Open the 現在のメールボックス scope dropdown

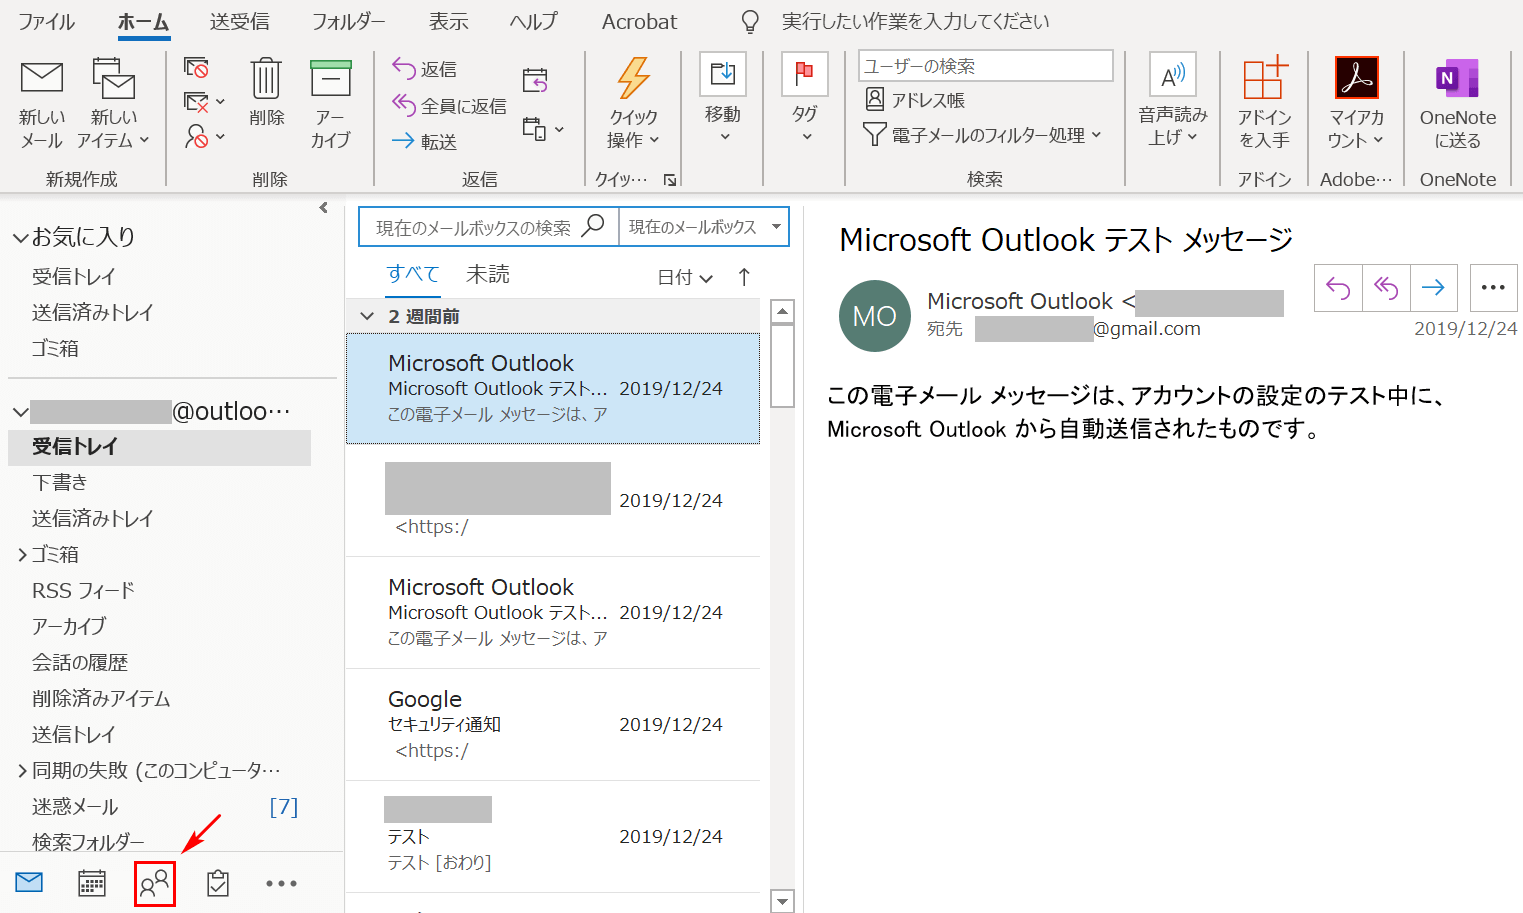(704, 227)
